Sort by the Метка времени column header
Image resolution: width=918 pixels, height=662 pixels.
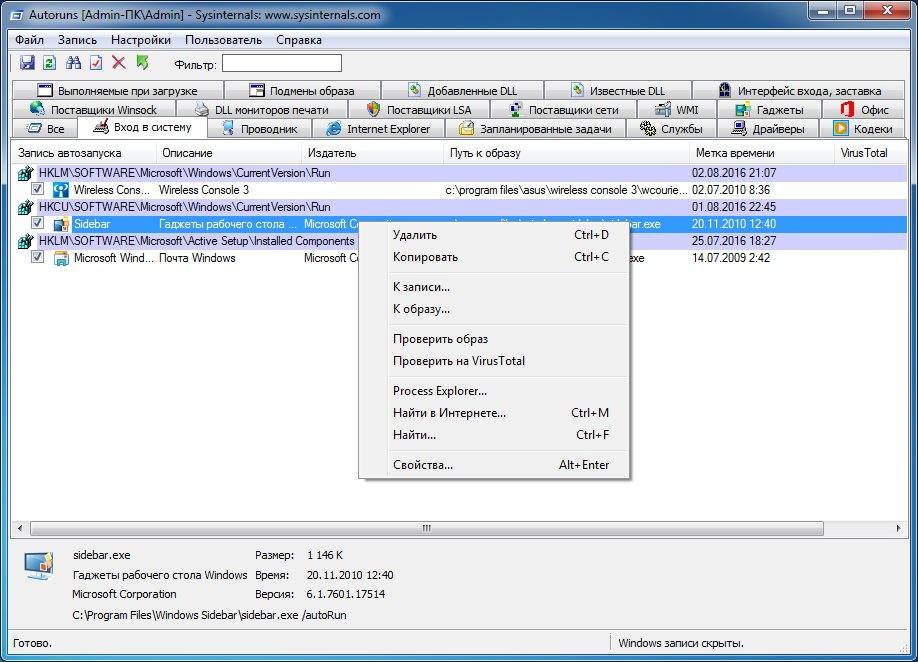pyautogui.click(x=762, y=153)
